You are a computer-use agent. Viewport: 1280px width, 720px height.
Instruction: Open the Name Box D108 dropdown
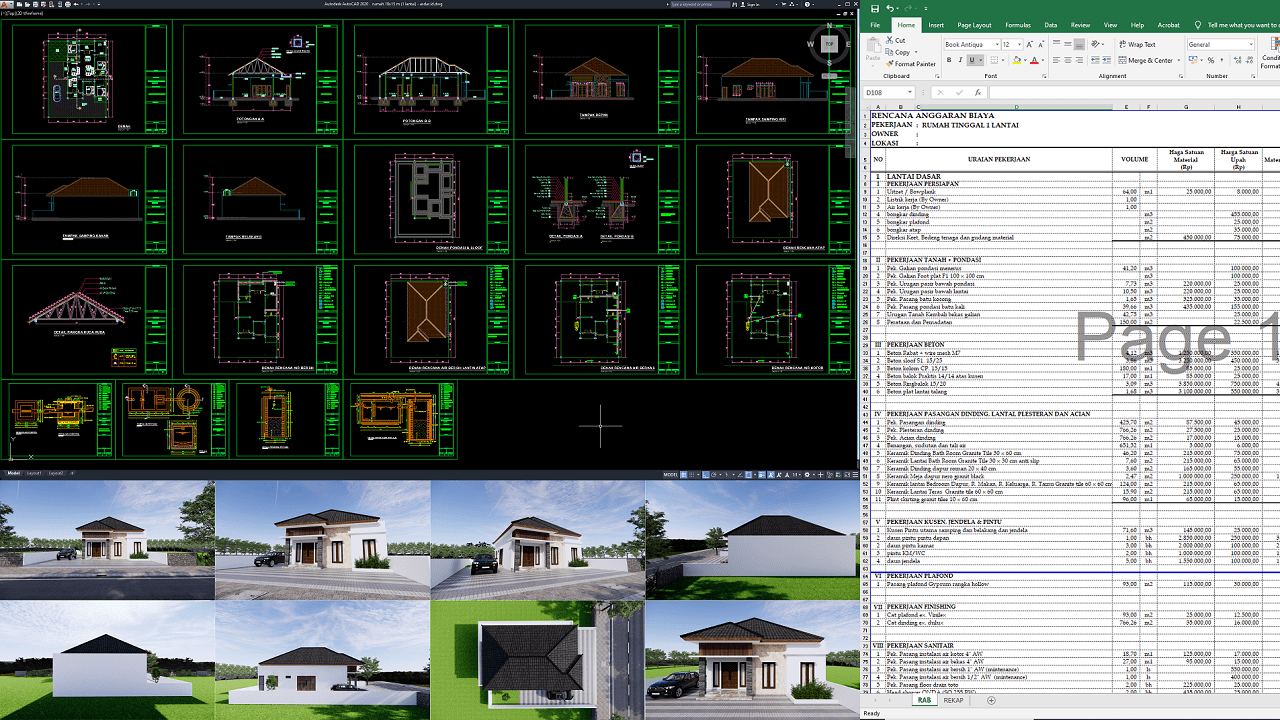coord(910,93)
